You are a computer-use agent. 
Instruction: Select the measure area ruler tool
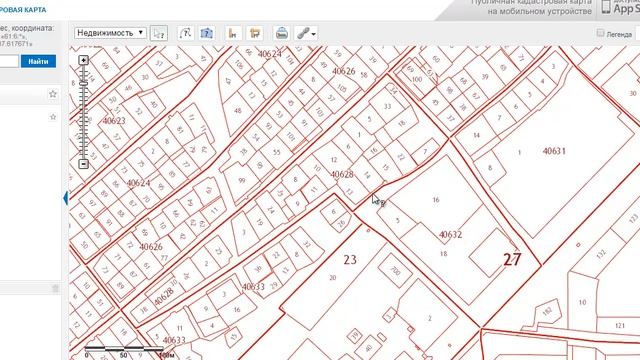(255, 33)
